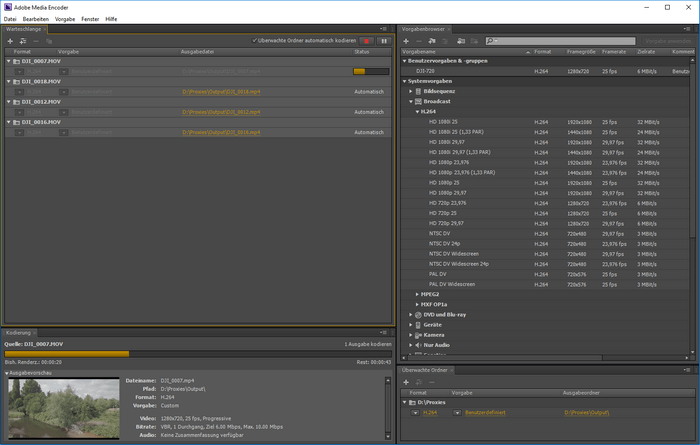Select the Überwachte Ordner tab
The image size is (700, 445).
[424, 370]
